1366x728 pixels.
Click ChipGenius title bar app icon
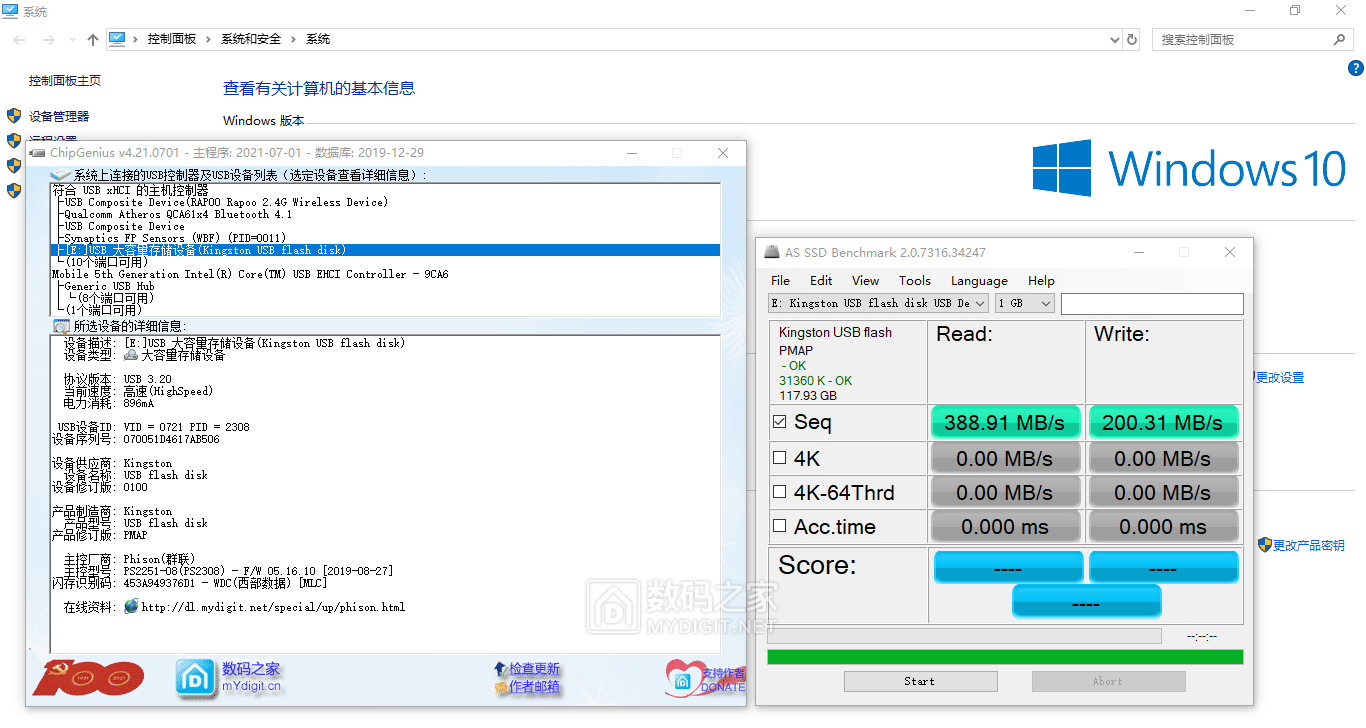tap(39, 153)
